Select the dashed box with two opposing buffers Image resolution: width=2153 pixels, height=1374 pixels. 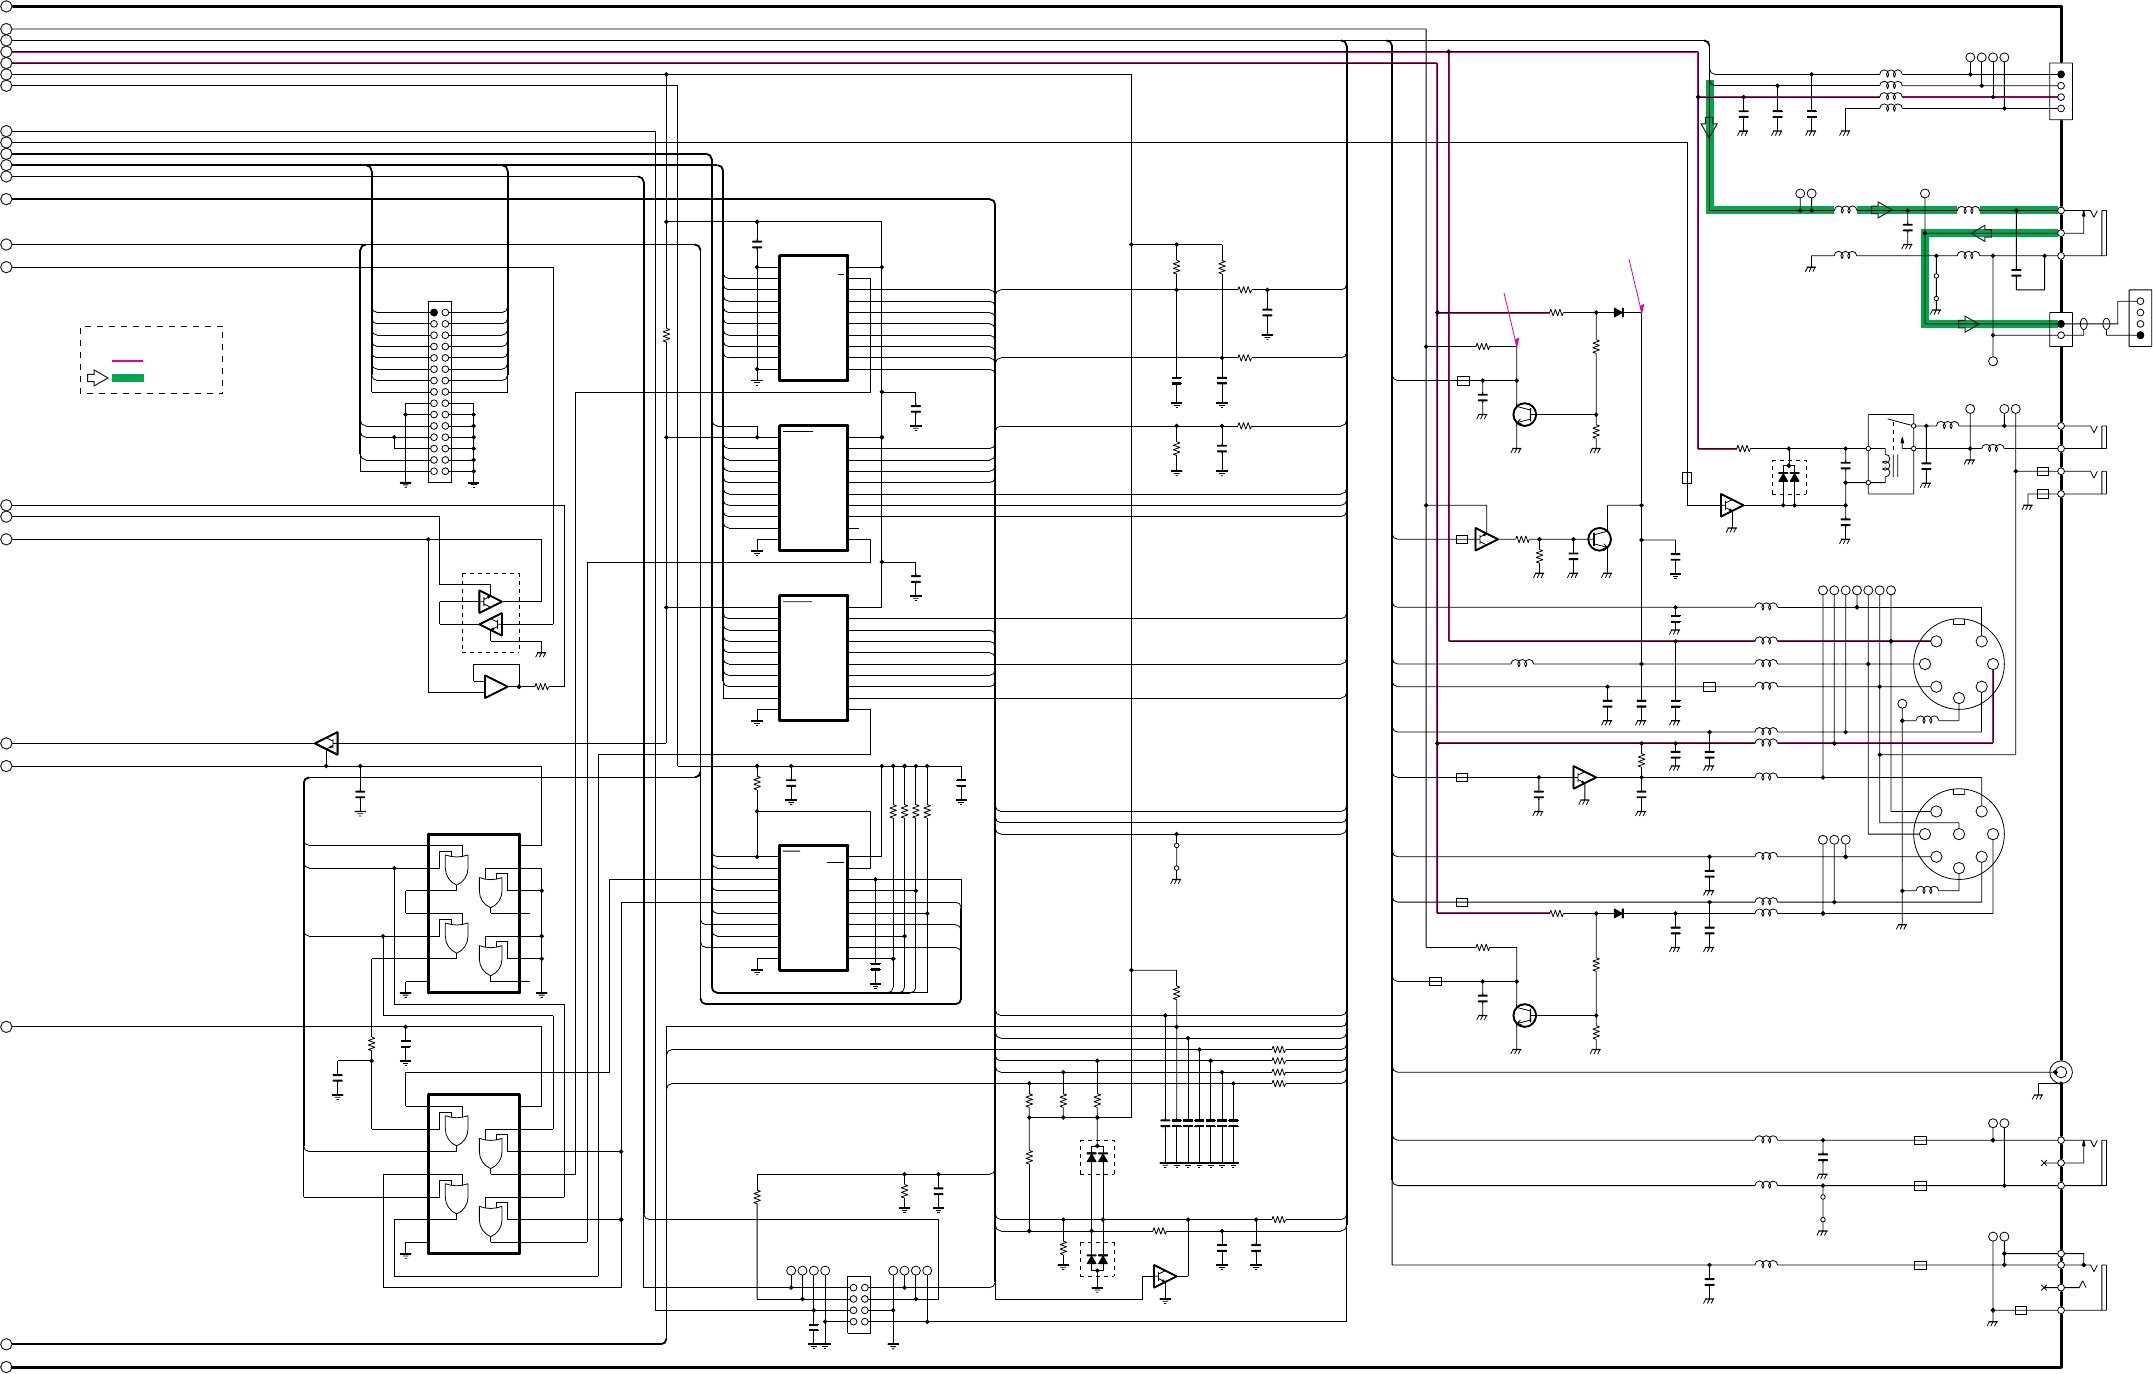click(491, 612)
